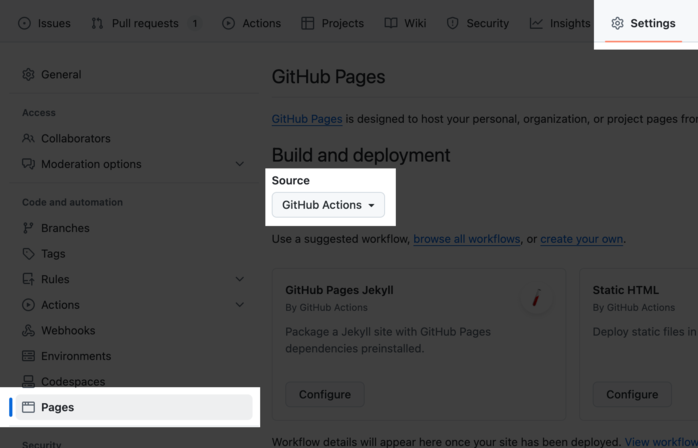Open the Security tab
Screen dimensions: 698x448
(478, 23)
